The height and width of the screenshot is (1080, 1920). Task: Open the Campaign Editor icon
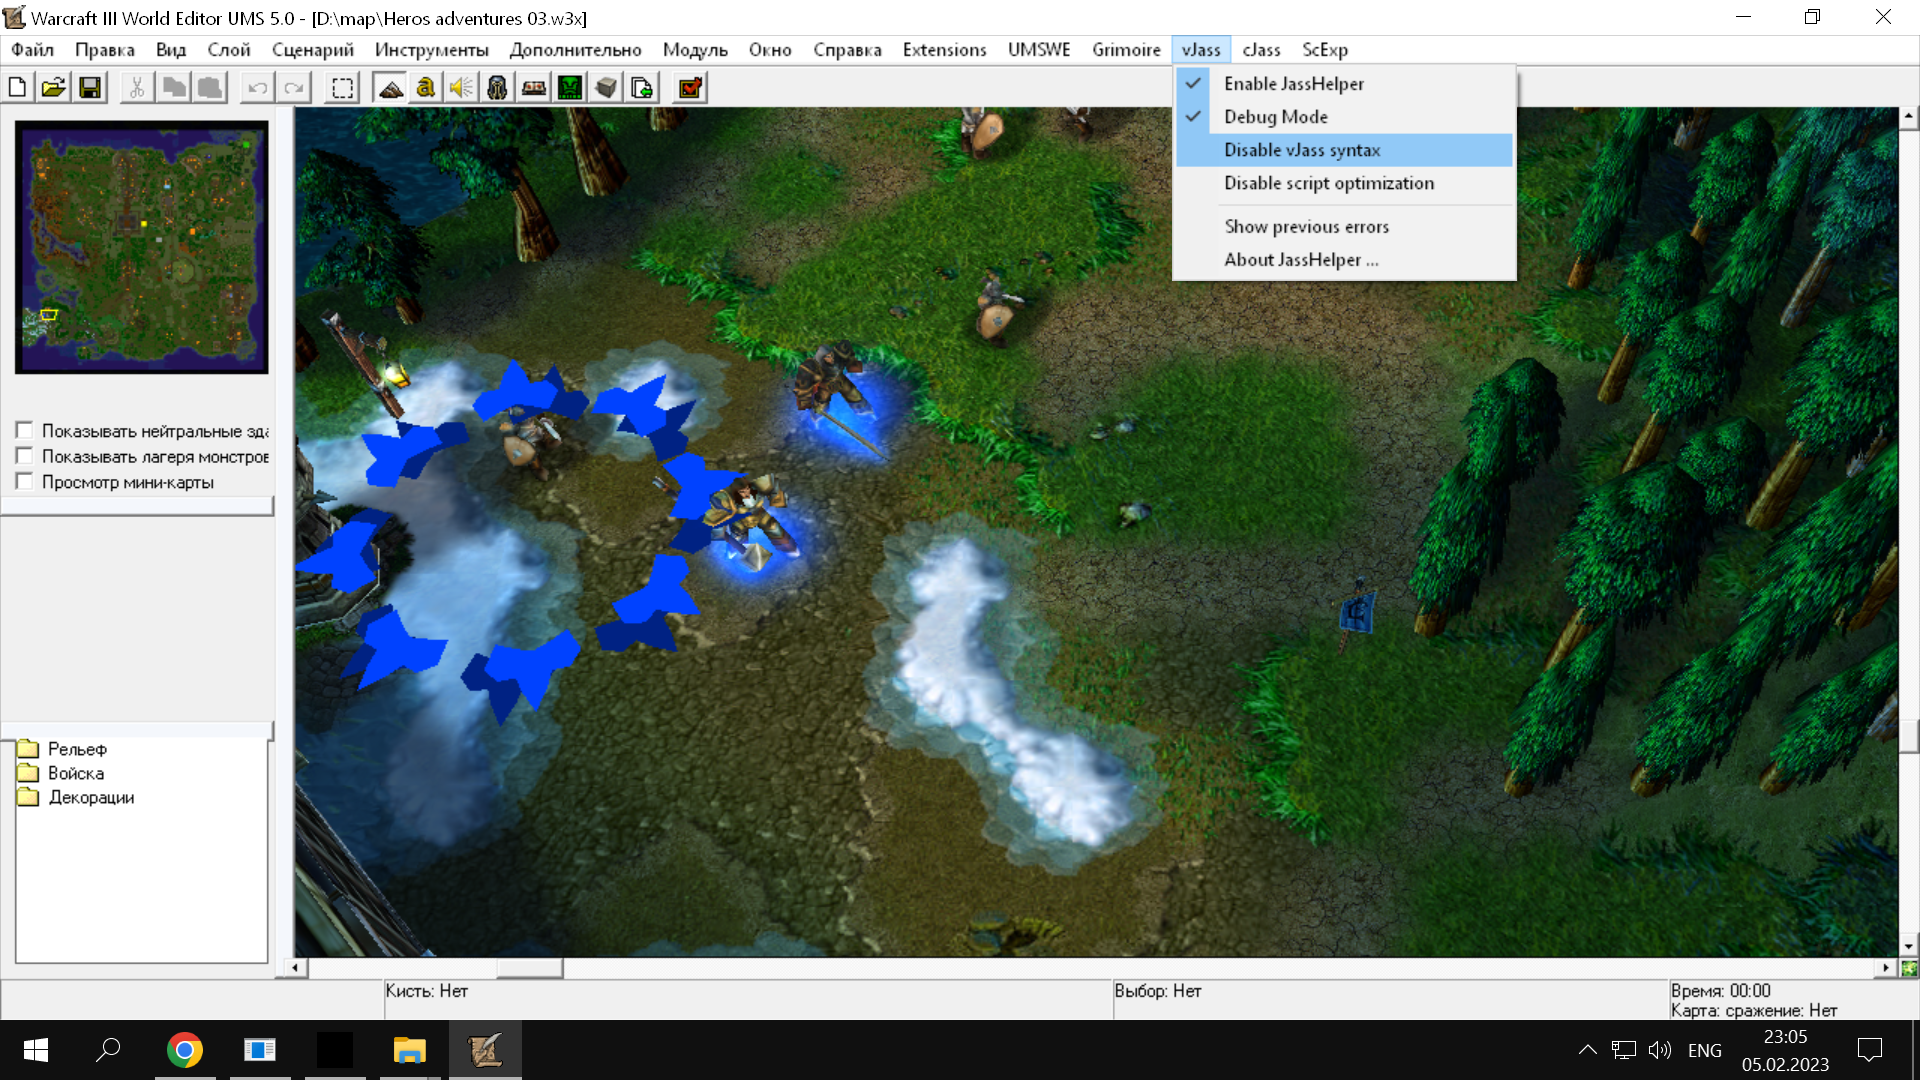[x=534, y=88]
